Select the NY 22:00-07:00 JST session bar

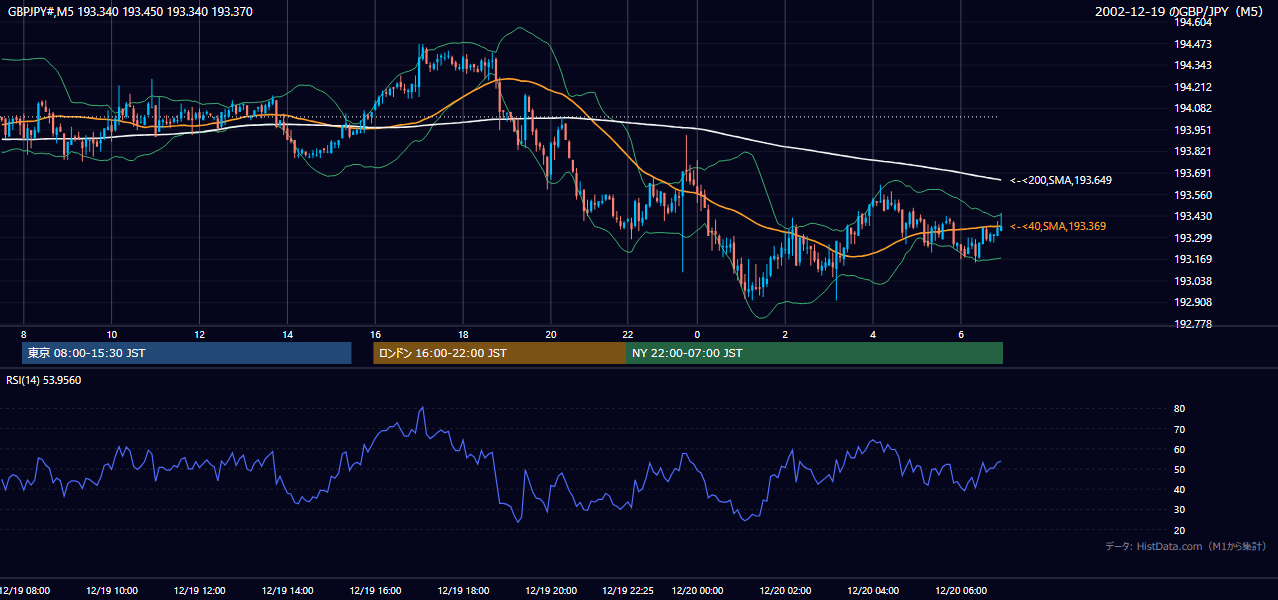coord(814,353)
